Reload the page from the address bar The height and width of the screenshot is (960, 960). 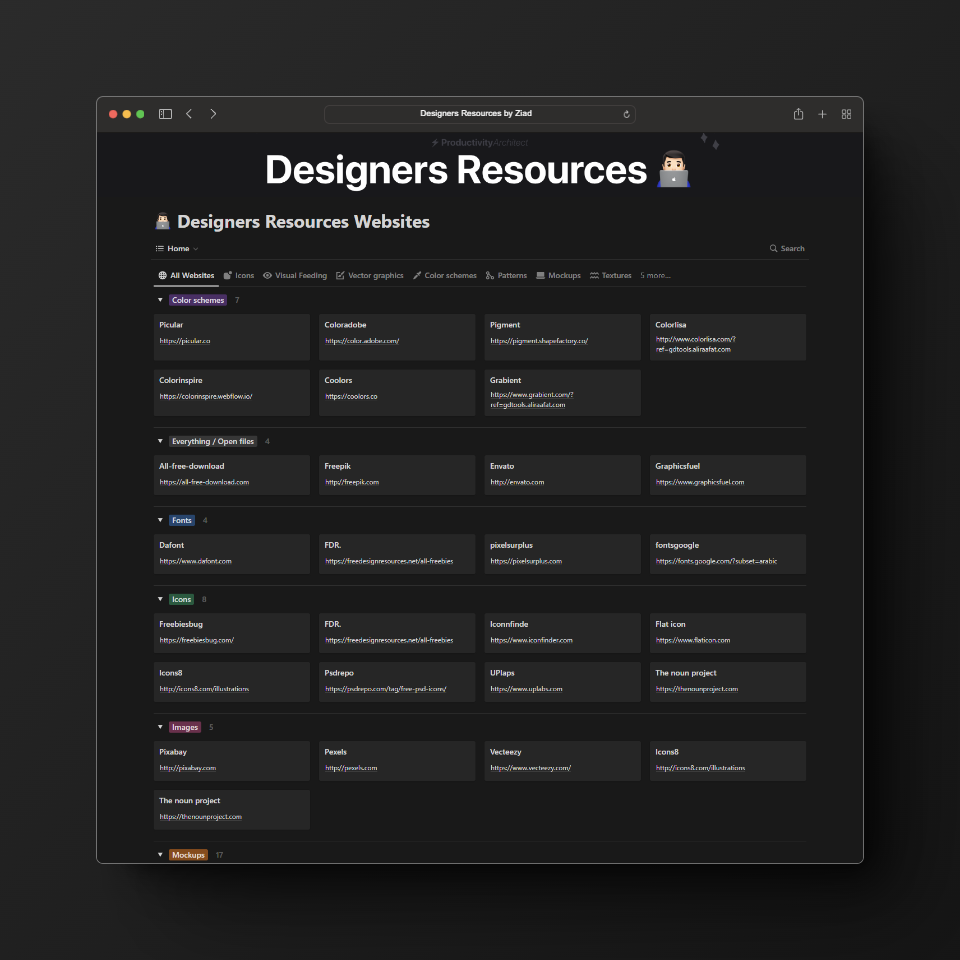627,114
